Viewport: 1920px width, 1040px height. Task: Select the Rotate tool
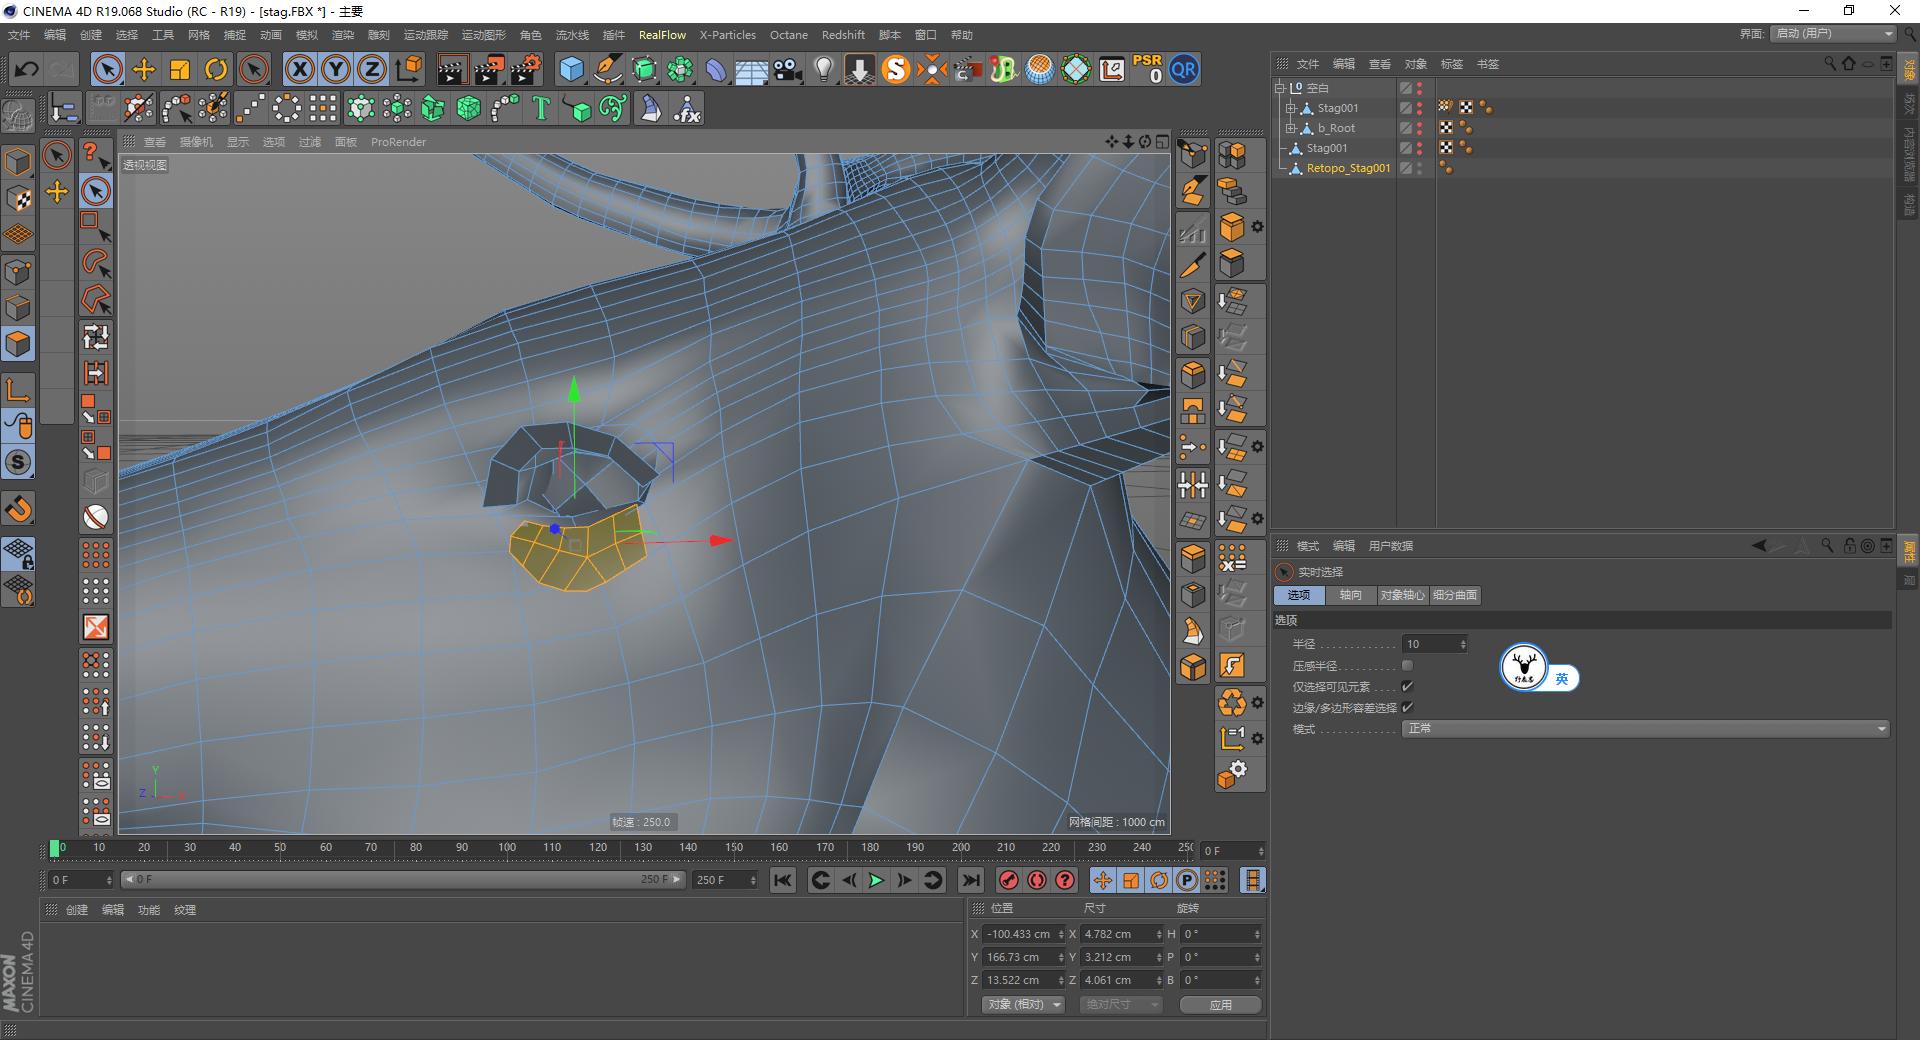(216, 69)
